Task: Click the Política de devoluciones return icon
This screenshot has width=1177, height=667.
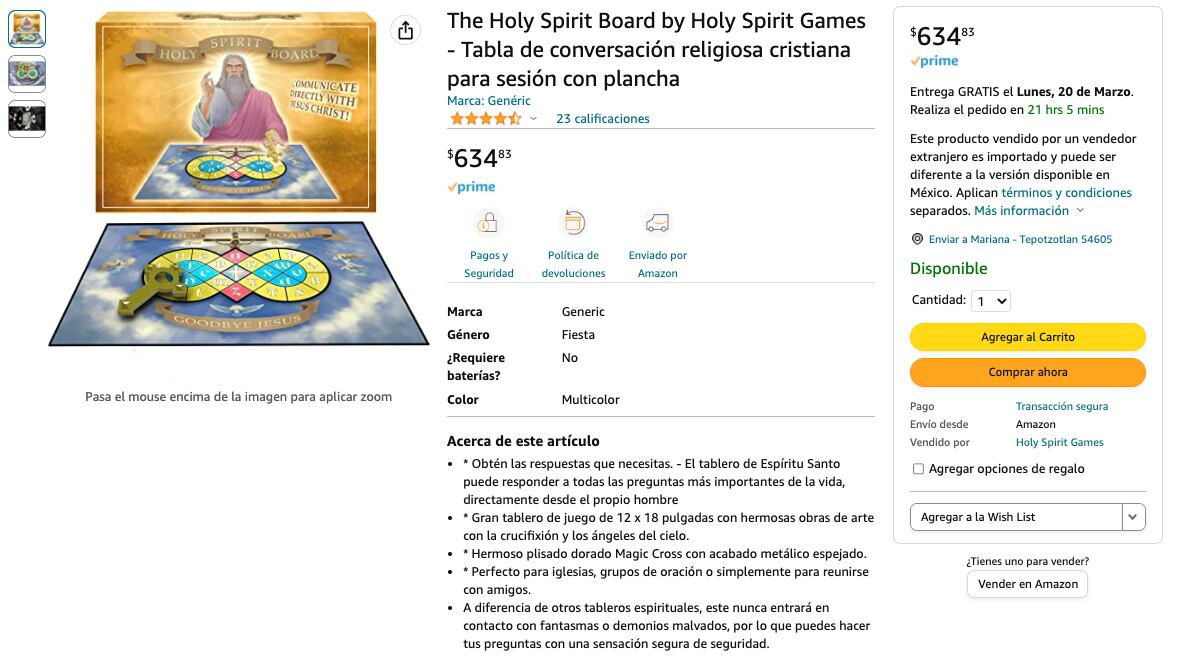Action: (573, 221)
